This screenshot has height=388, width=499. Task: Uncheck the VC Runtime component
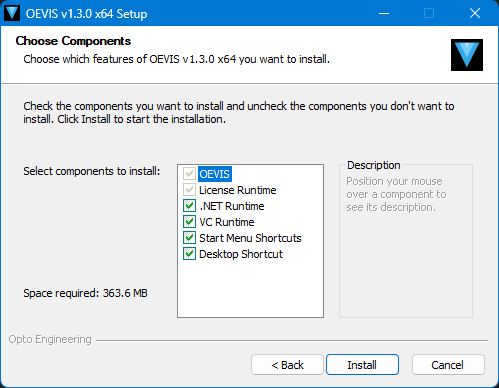189,222
